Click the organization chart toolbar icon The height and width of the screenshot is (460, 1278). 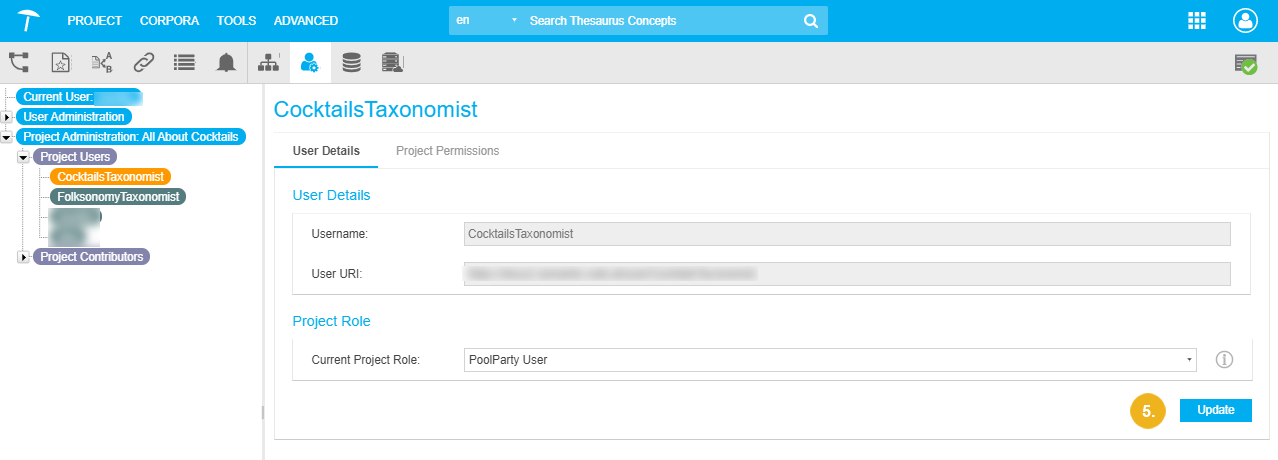click(268, 63)
